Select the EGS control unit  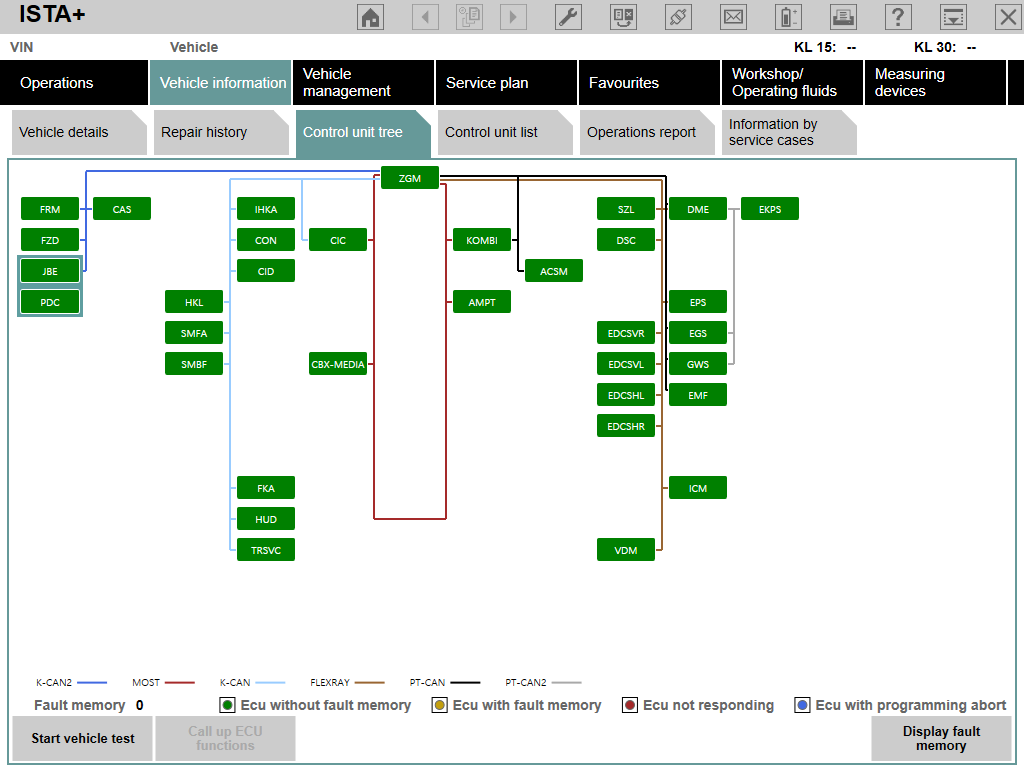(697, 333)
